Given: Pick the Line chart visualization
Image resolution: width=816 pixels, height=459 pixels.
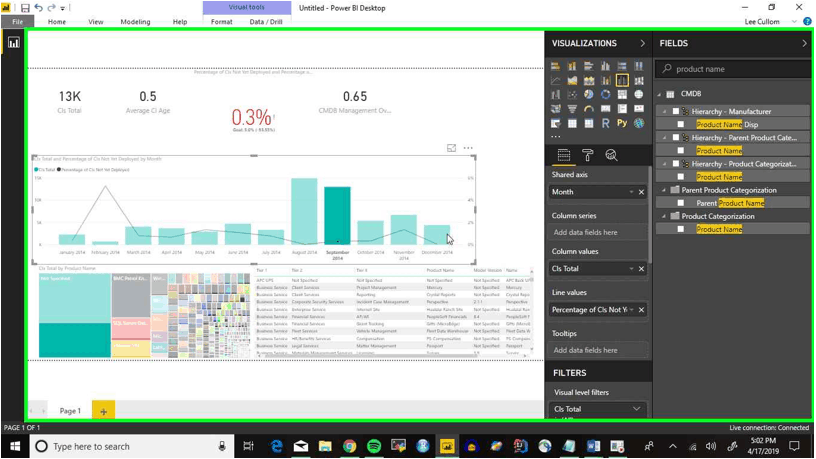Looking at the screenshot, I should [x=556, y=80].
